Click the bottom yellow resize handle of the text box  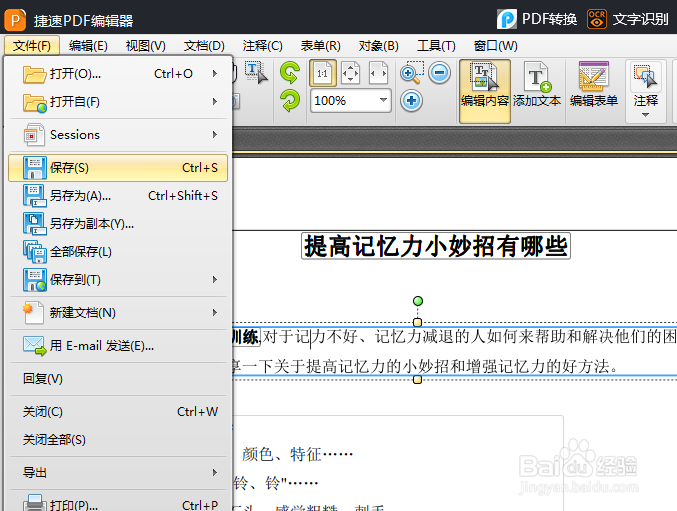417,379
